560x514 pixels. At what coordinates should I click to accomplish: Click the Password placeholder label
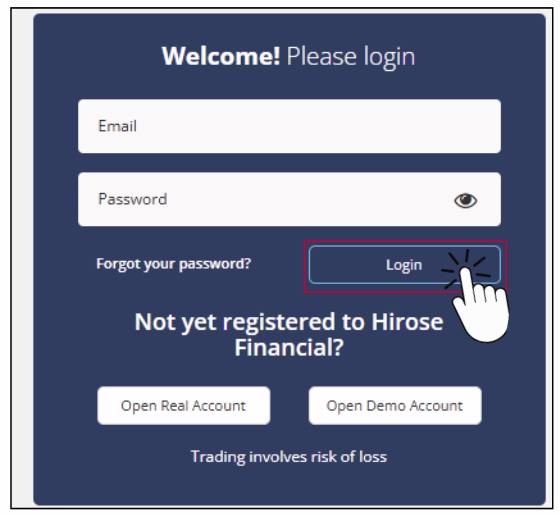[x=132, y=199]
